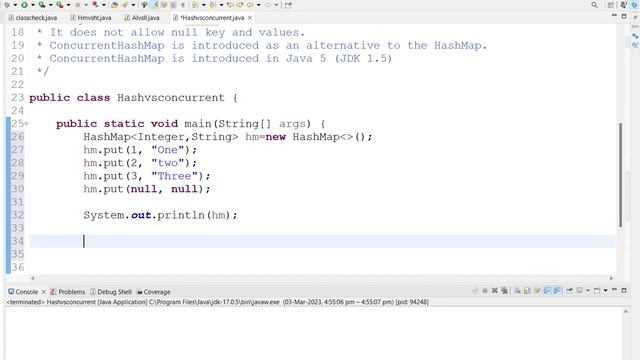Remove All Terminated Launches double X icon
The height and width of the screenshot is (360, 640).
[504, 291]
